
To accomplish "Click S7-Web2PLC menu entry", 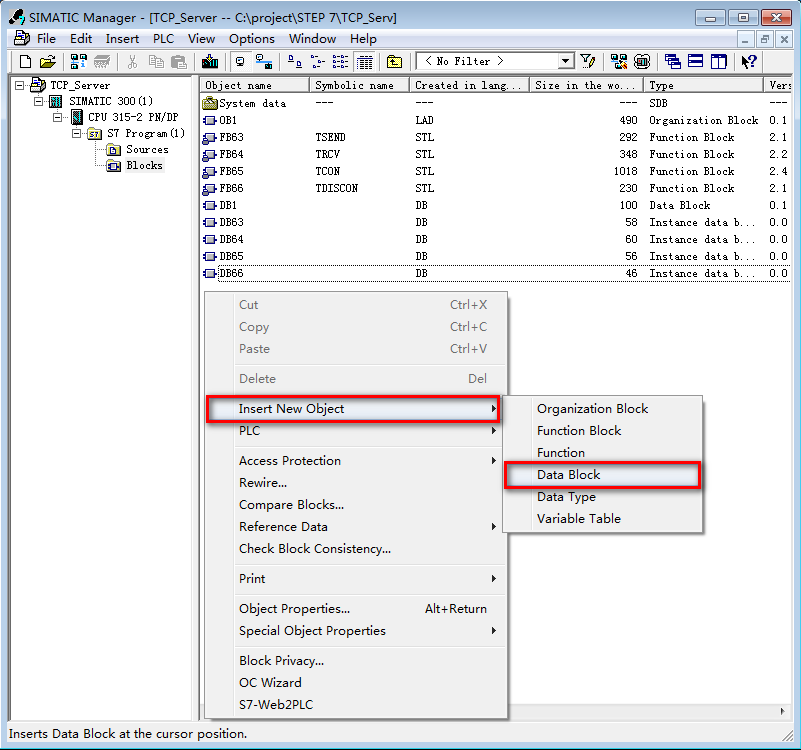I will click(x=356, y=705).
